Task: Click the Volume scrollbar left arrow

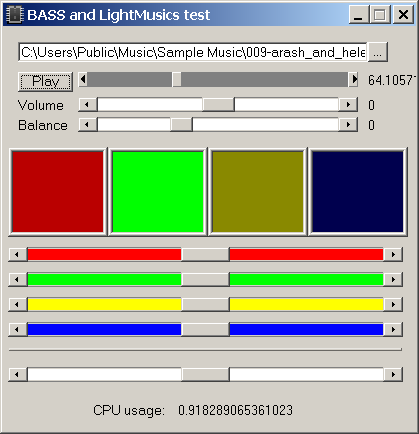Action: coord(88,105)
